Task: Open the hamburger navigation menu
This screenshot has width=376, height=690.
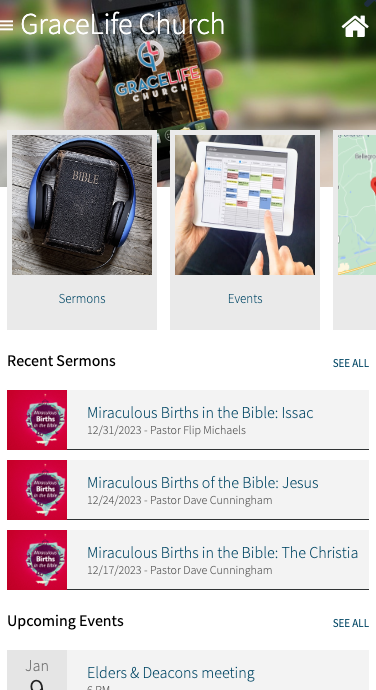Action: [6, 25]
